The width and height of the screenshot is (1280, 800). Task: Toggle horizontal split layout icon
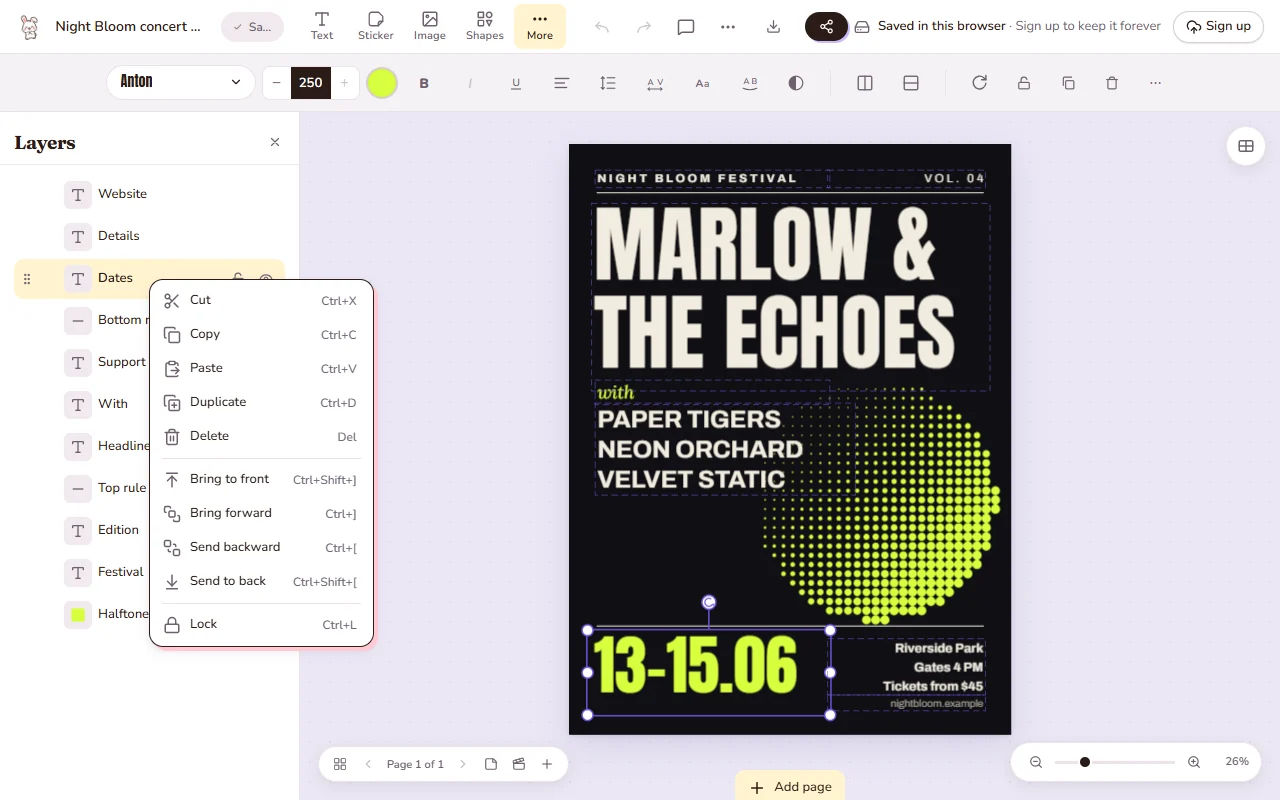point(911,83)
